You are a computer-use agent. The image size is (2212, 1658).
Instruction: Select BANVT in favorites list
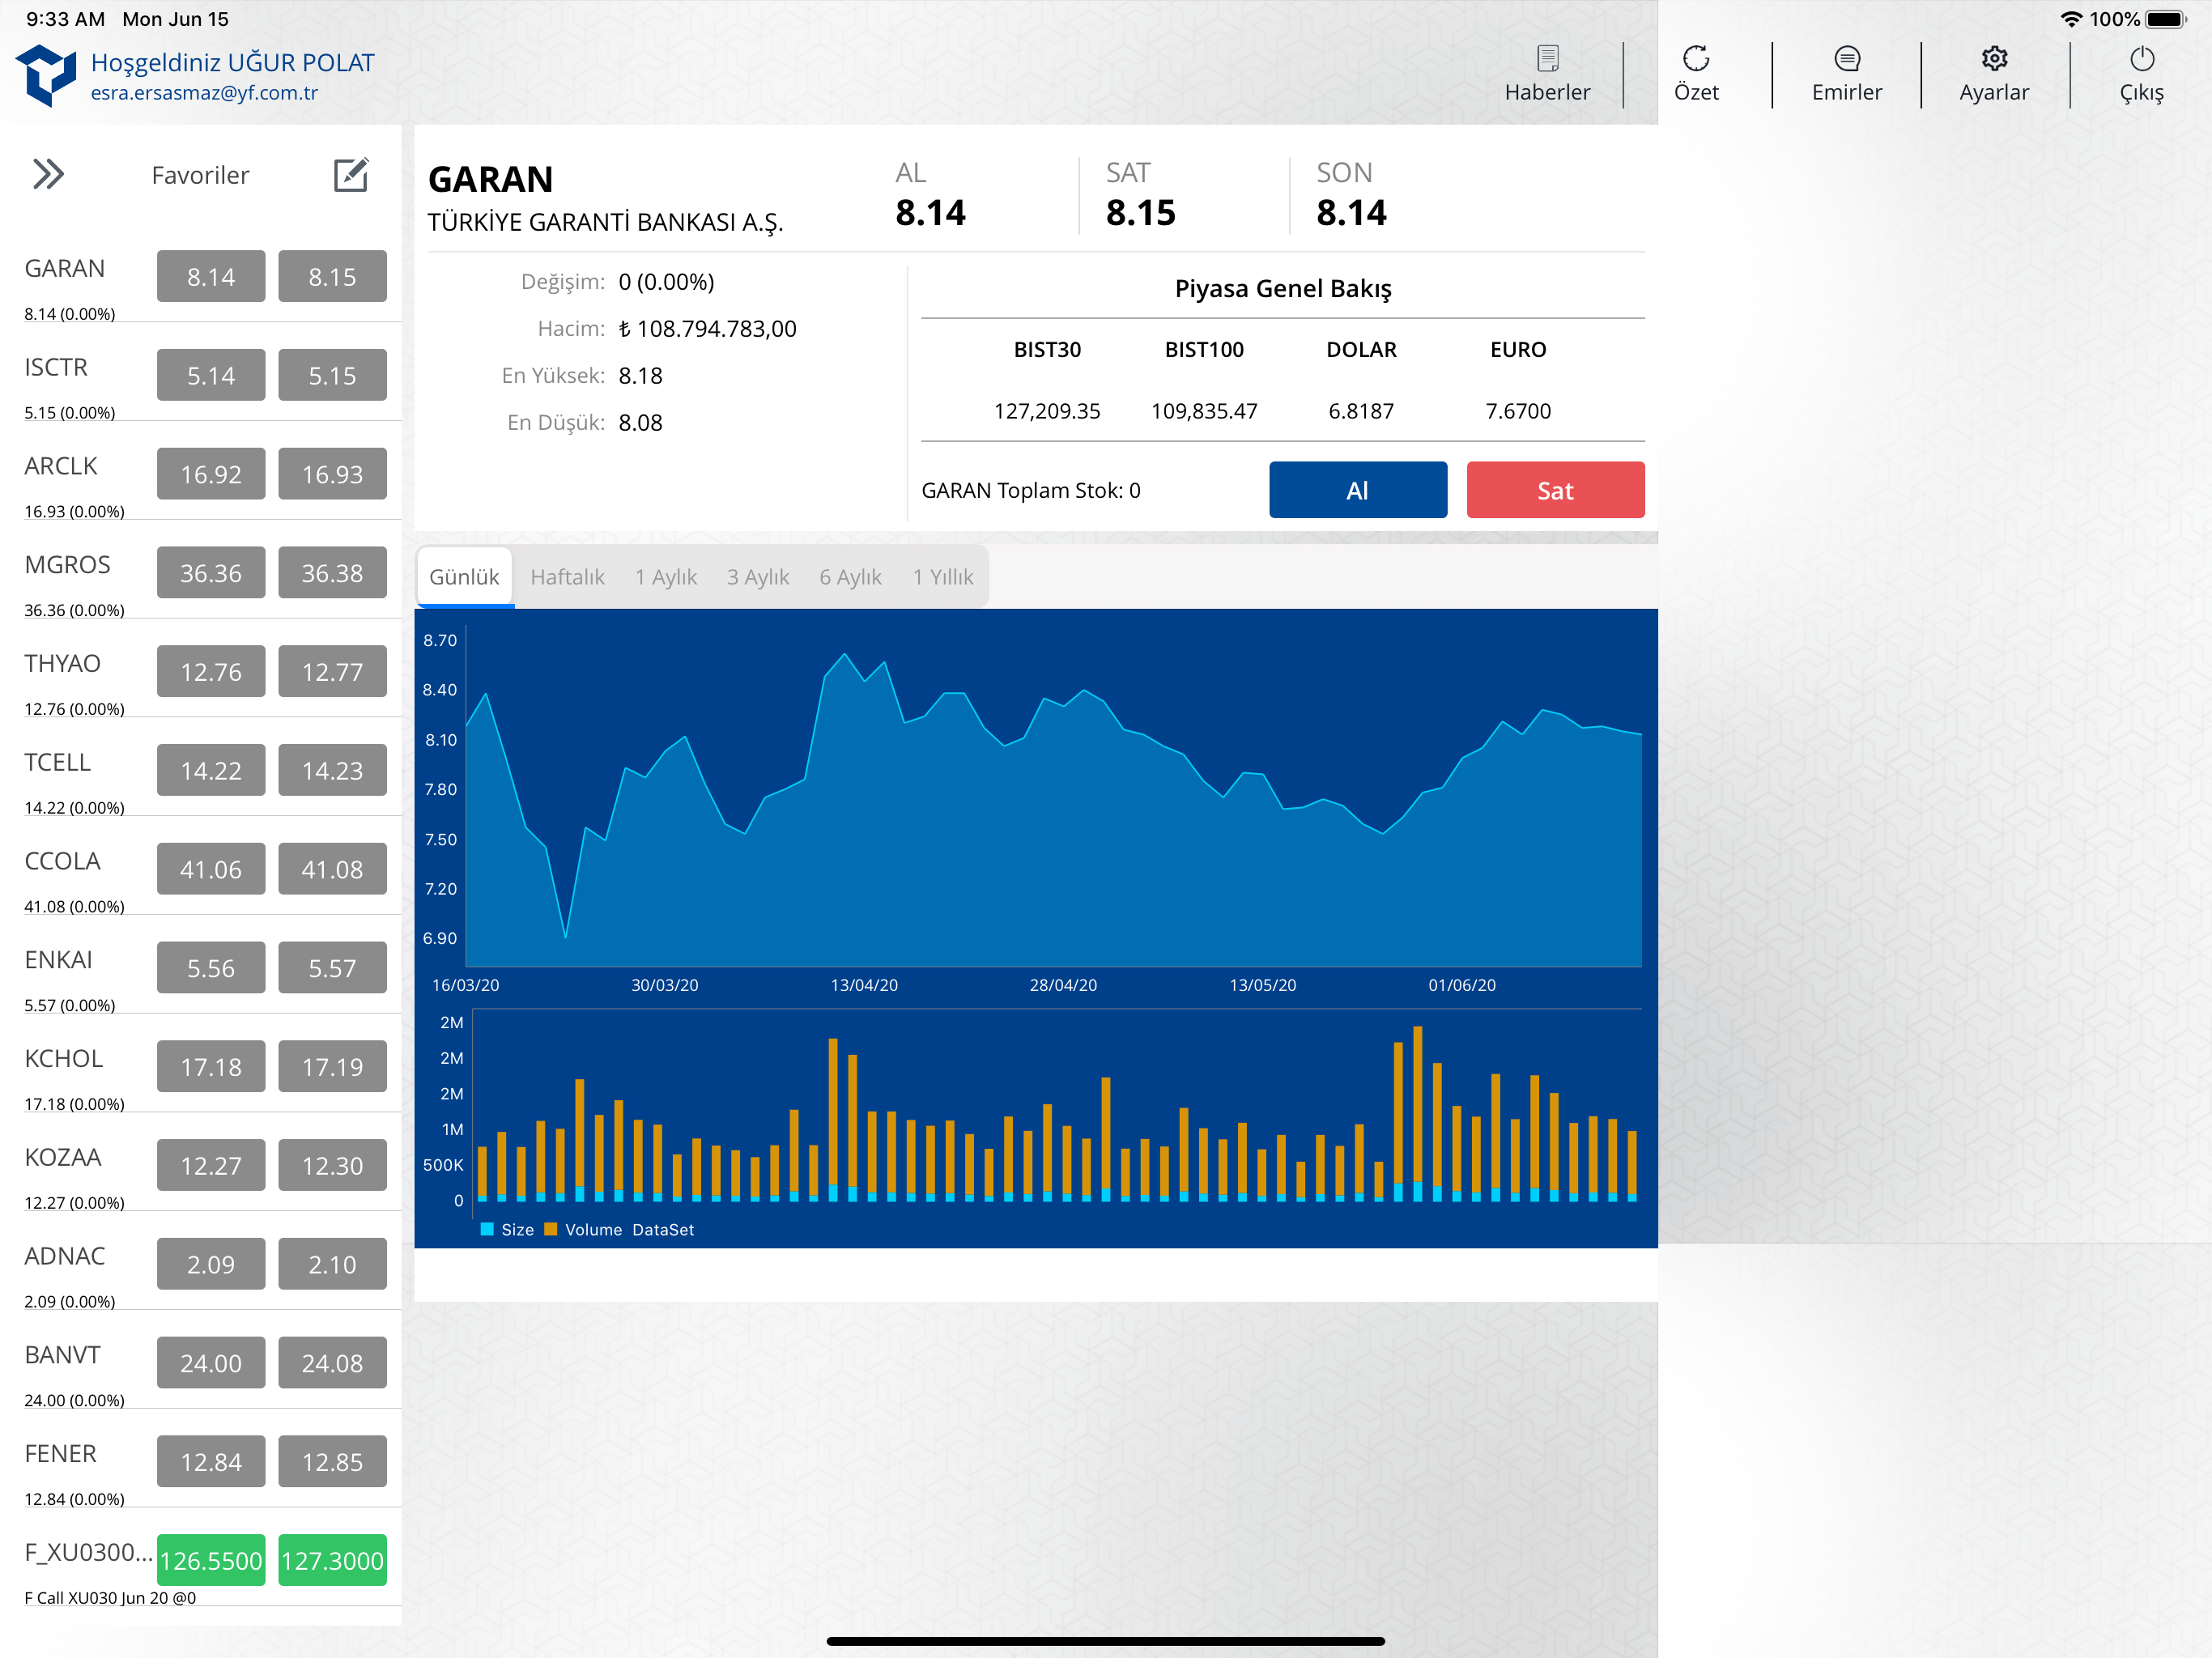(x=63, y=1356)
